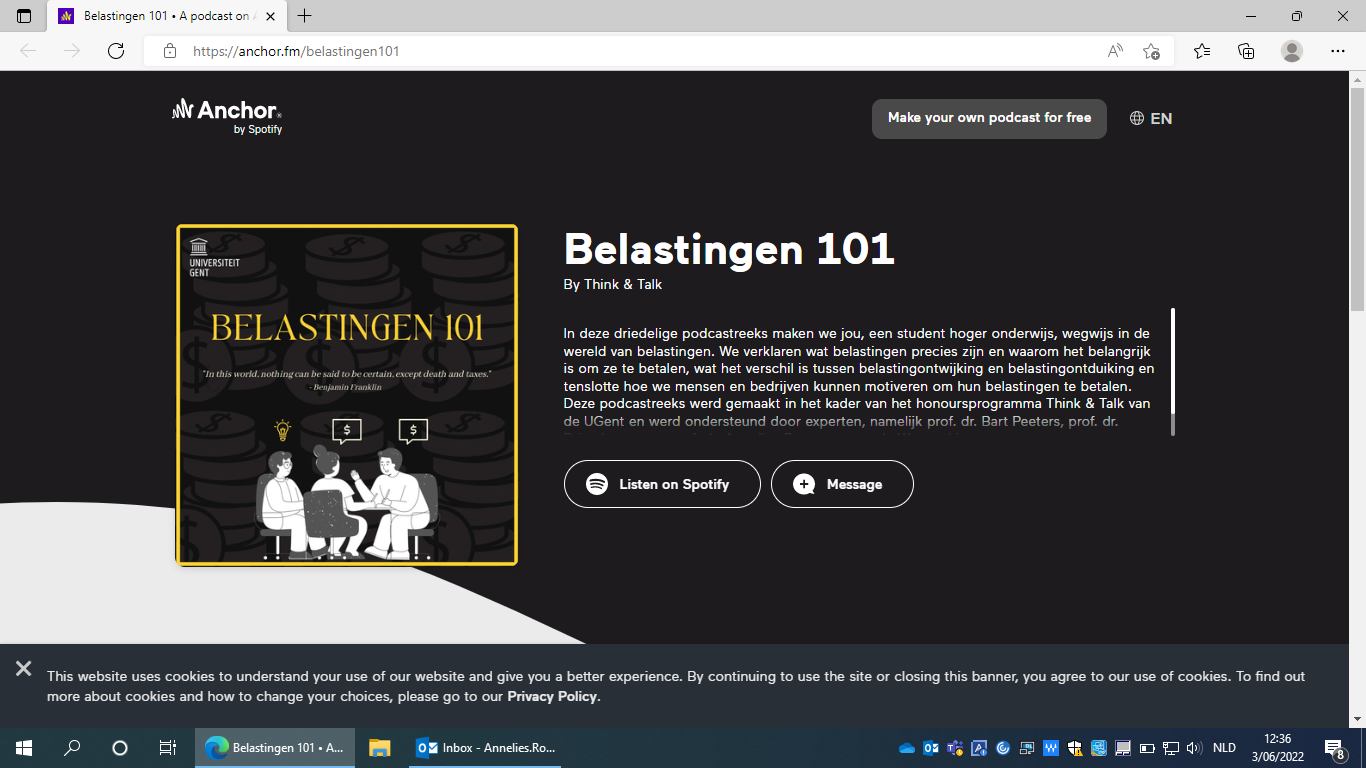Image resolution: width=1366 pixels, height=768 pixels.
Task: Open Edge Settings and more menu
Action: coord(1338,51)
